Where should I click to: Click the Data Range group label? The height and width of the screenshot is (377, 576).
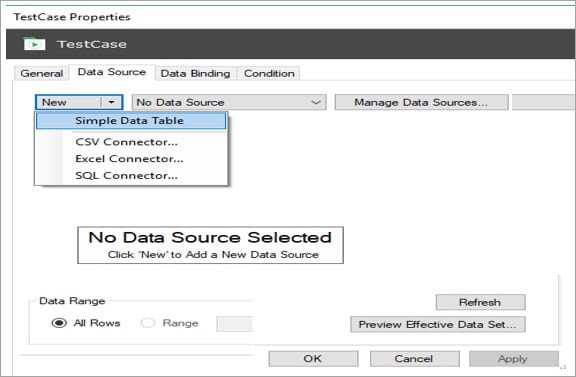[x=72, y=301]
